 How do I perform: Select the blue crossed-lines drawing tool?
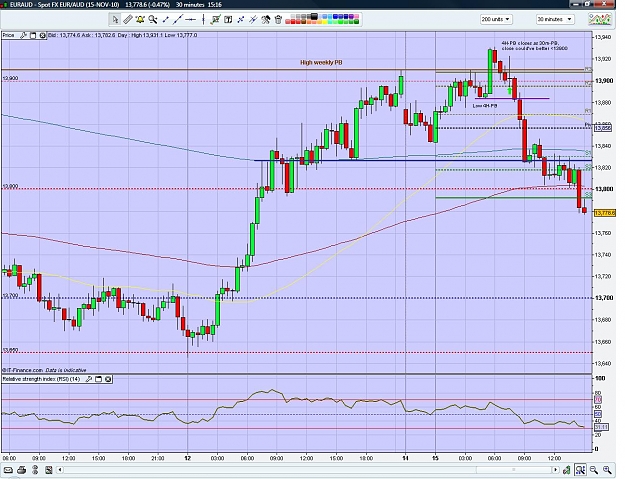241,19
